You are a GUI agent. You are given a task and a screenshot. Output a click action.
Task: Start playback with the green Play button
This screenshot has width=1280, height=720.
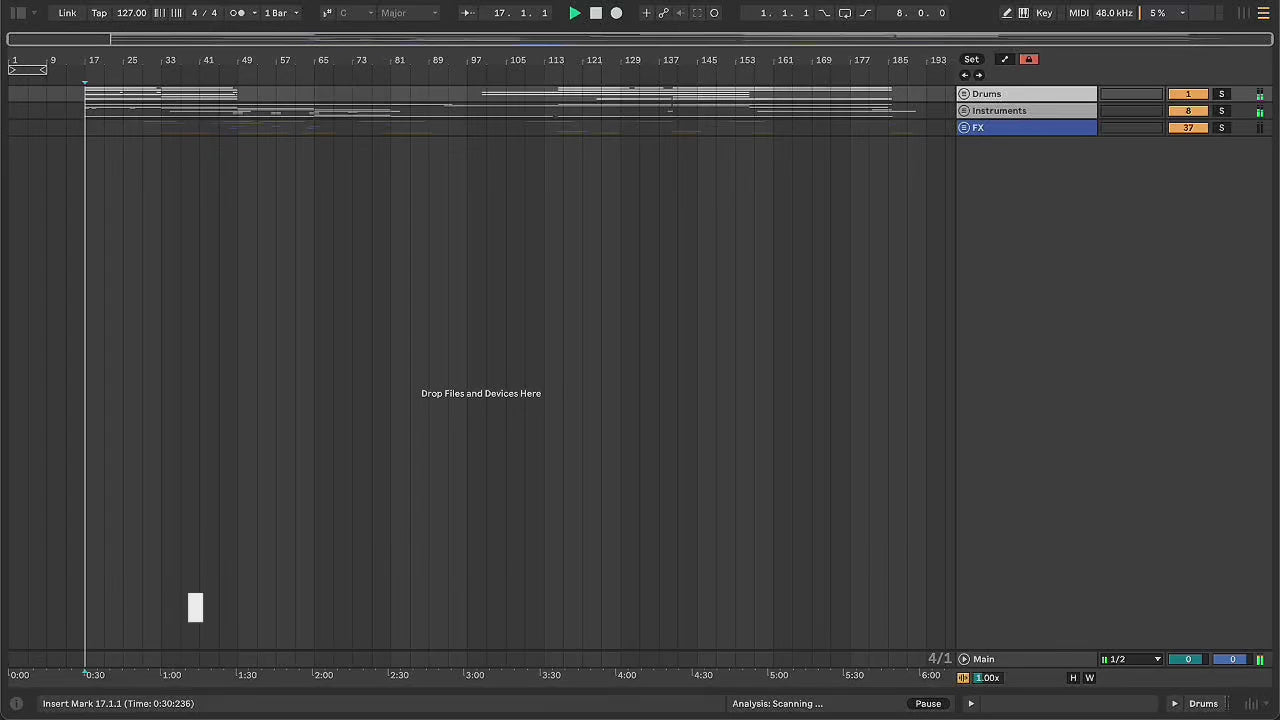575,13
